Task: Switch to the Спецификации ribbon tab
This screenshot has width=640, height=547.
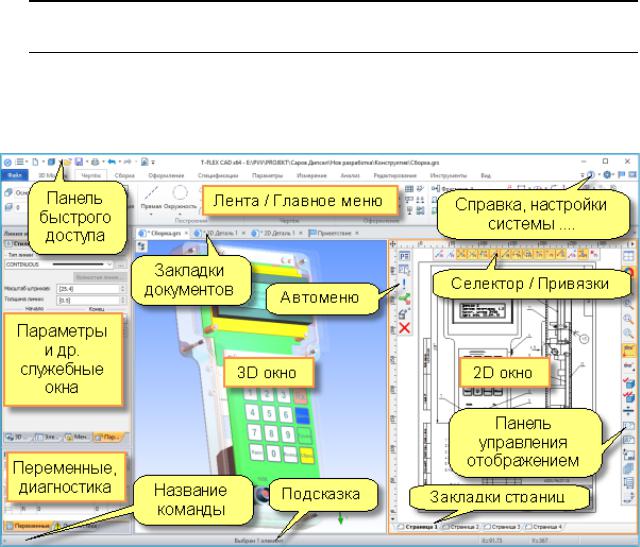Action: [x=218, y=176]
